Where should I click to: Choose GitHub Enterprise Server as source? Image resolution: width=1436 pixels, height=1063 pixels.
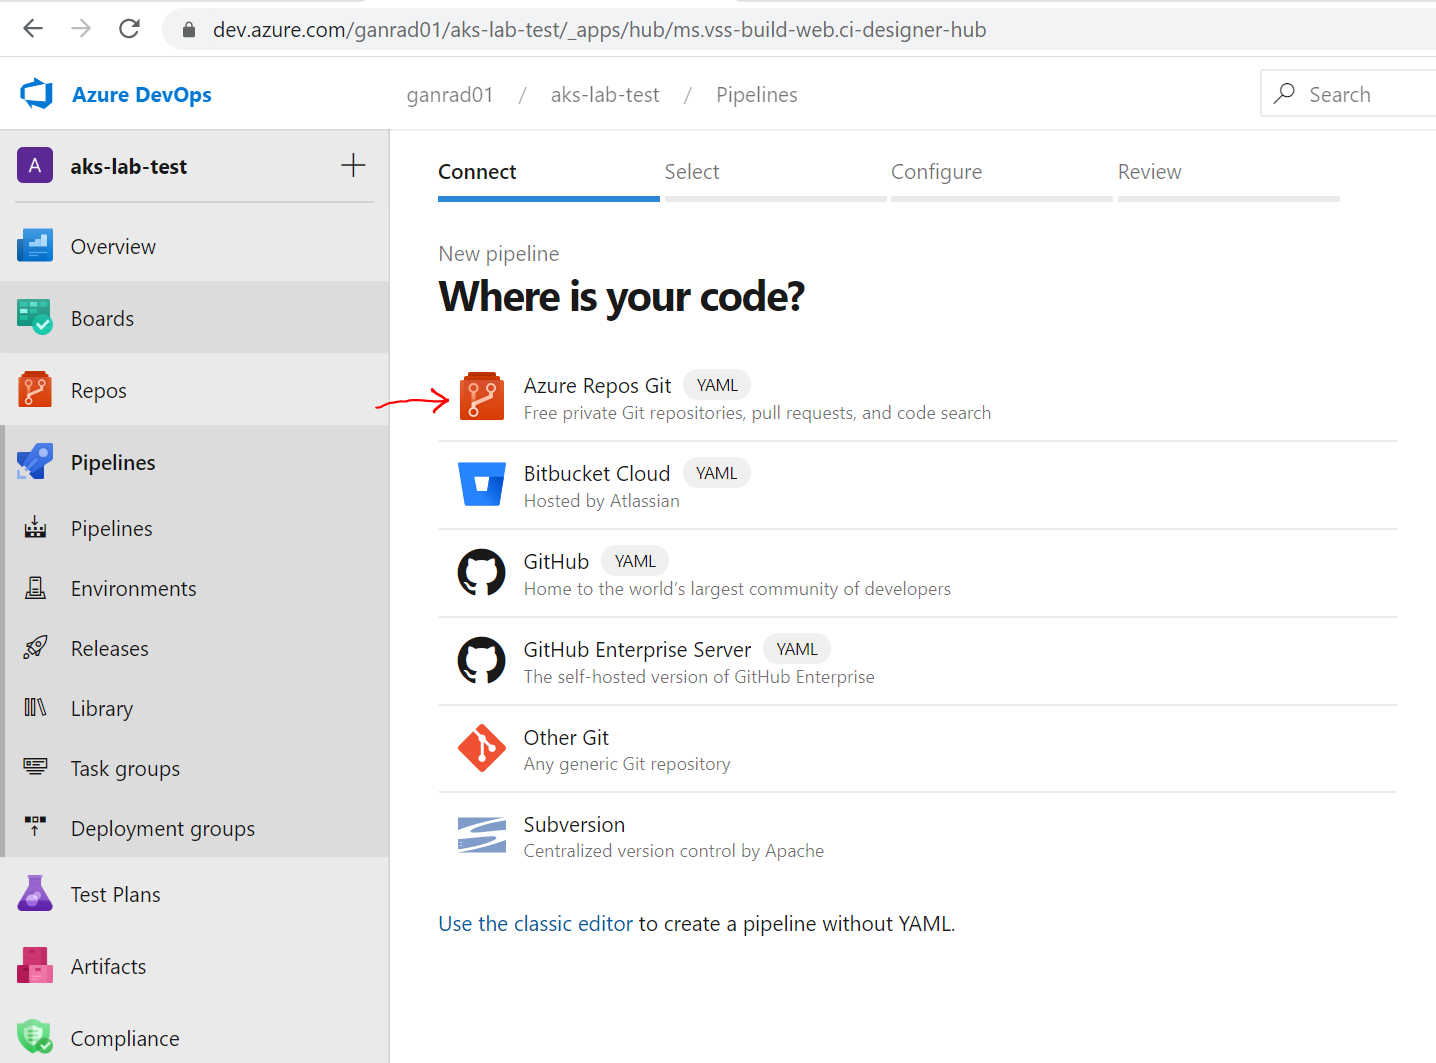tap(917, 661)
